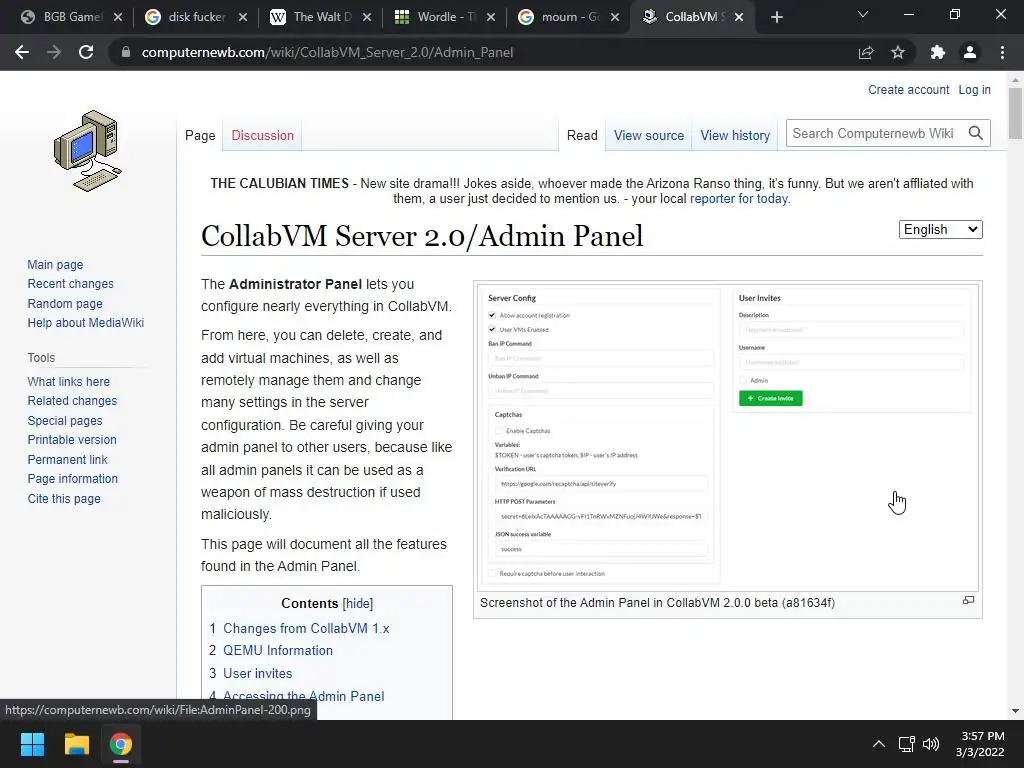Screen dimensions: 1024x768
Task: Click the Computernewb wiki logo
Action: pos(88,151)
